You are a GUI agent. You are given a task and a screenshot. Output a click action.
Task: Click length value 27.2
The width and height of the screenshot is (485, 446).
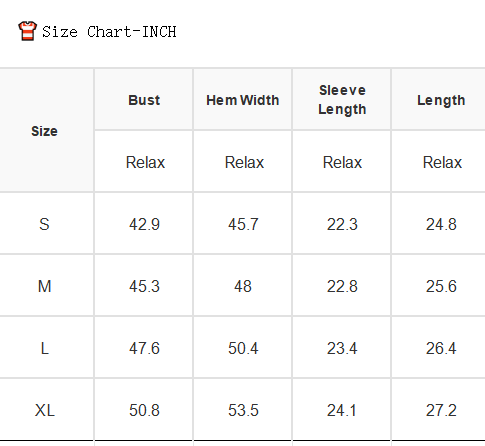click(441, 410)
